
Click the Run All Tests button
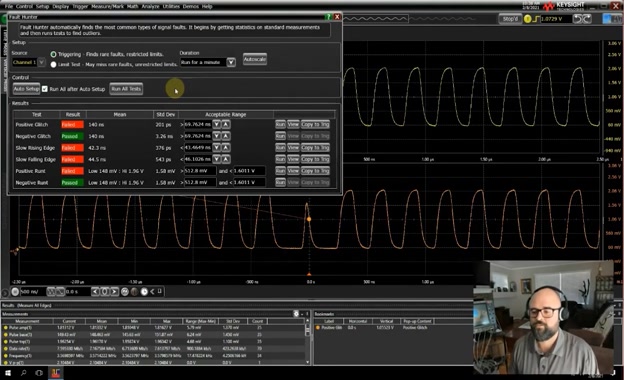point(126,89)
